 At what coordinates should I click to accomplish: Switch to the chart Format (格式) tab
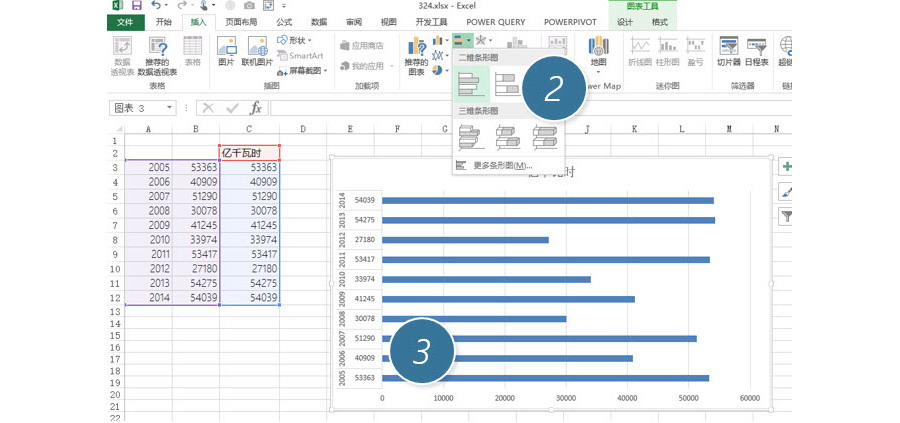660,22
